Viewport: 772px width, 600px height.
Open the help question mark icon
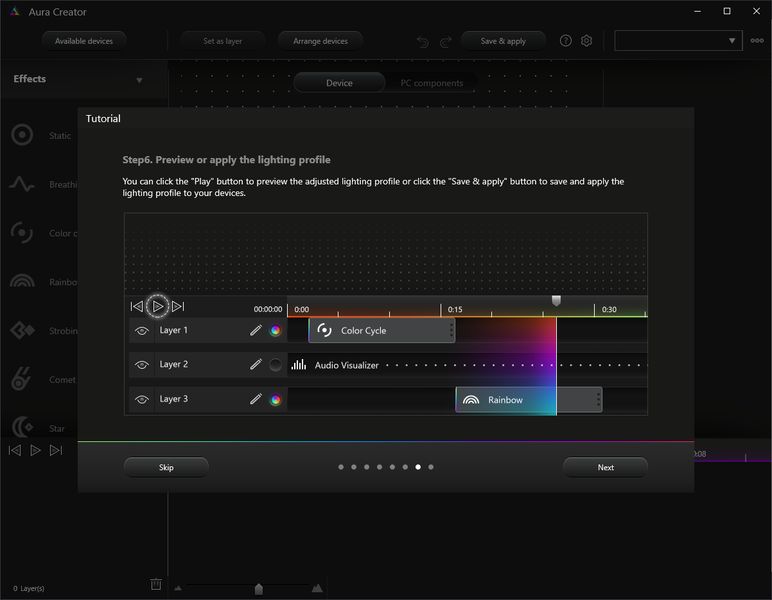(x=566, y=40)
